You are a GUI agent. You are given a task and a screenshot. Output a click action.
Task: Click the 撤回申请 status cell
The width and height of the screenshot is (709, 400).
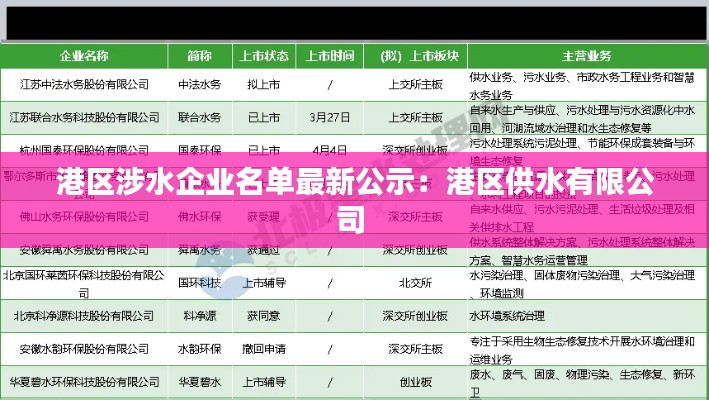(264, 349)
